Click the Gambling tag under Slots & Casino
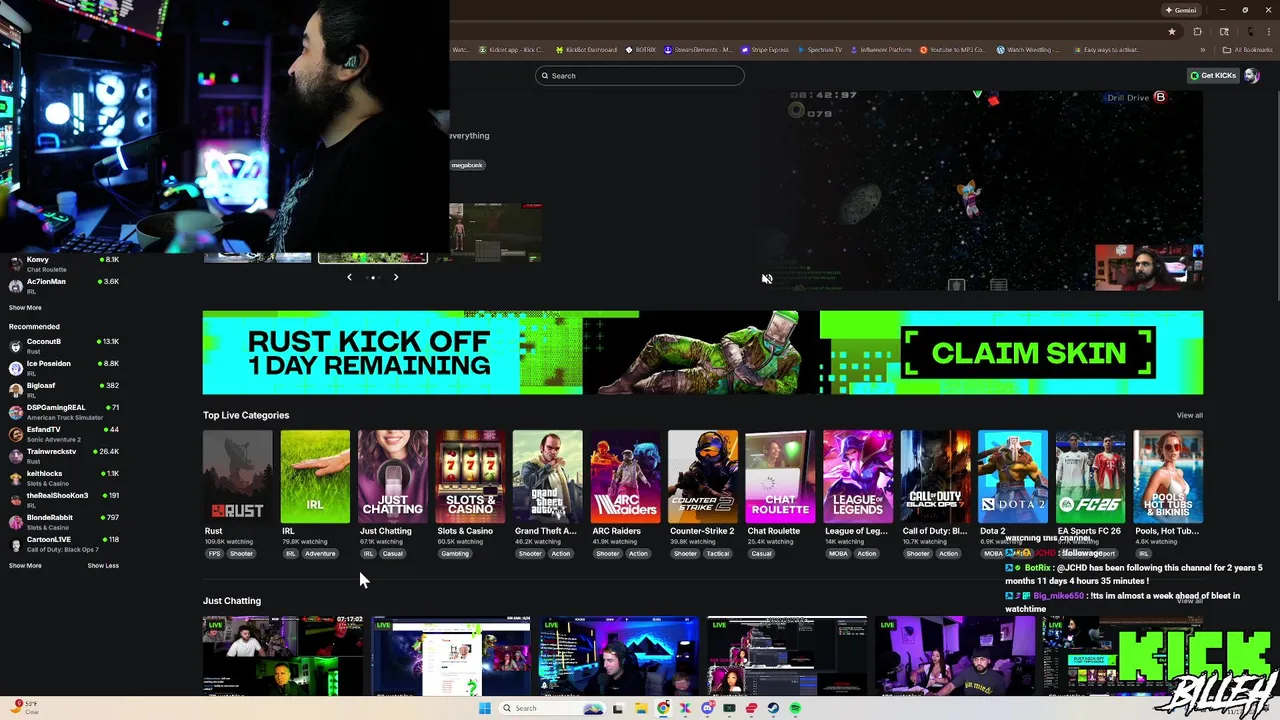Viewport: 1280px width, 720px height. coord(455,553)
